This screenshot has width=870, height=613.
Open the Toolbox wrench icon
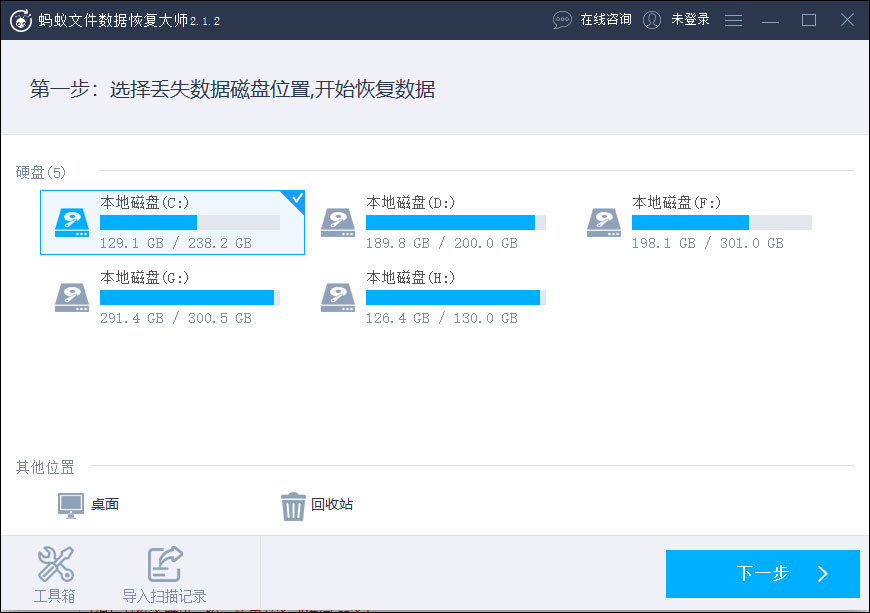pyautogui.click(x=55, y=564)
